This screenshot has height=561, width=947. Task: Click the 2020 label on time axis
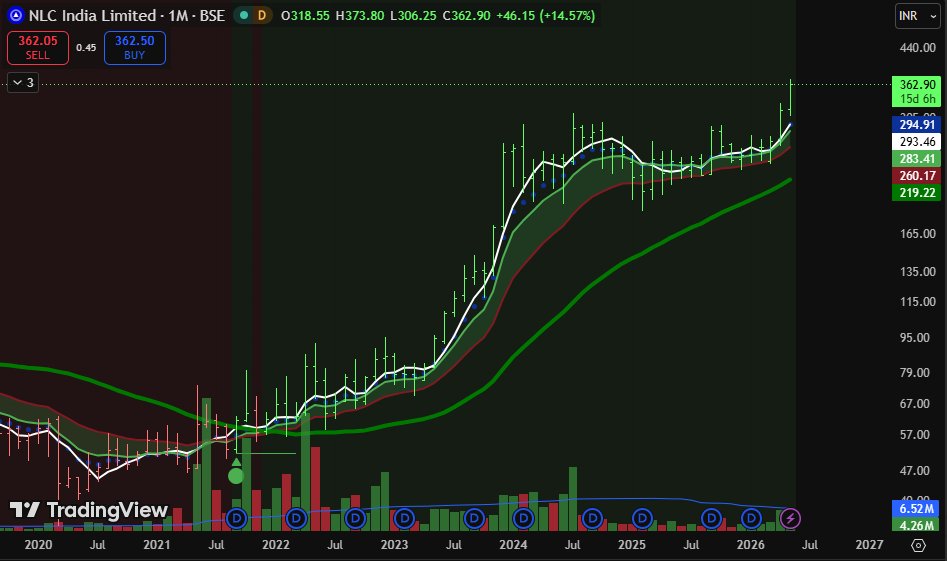38,545
